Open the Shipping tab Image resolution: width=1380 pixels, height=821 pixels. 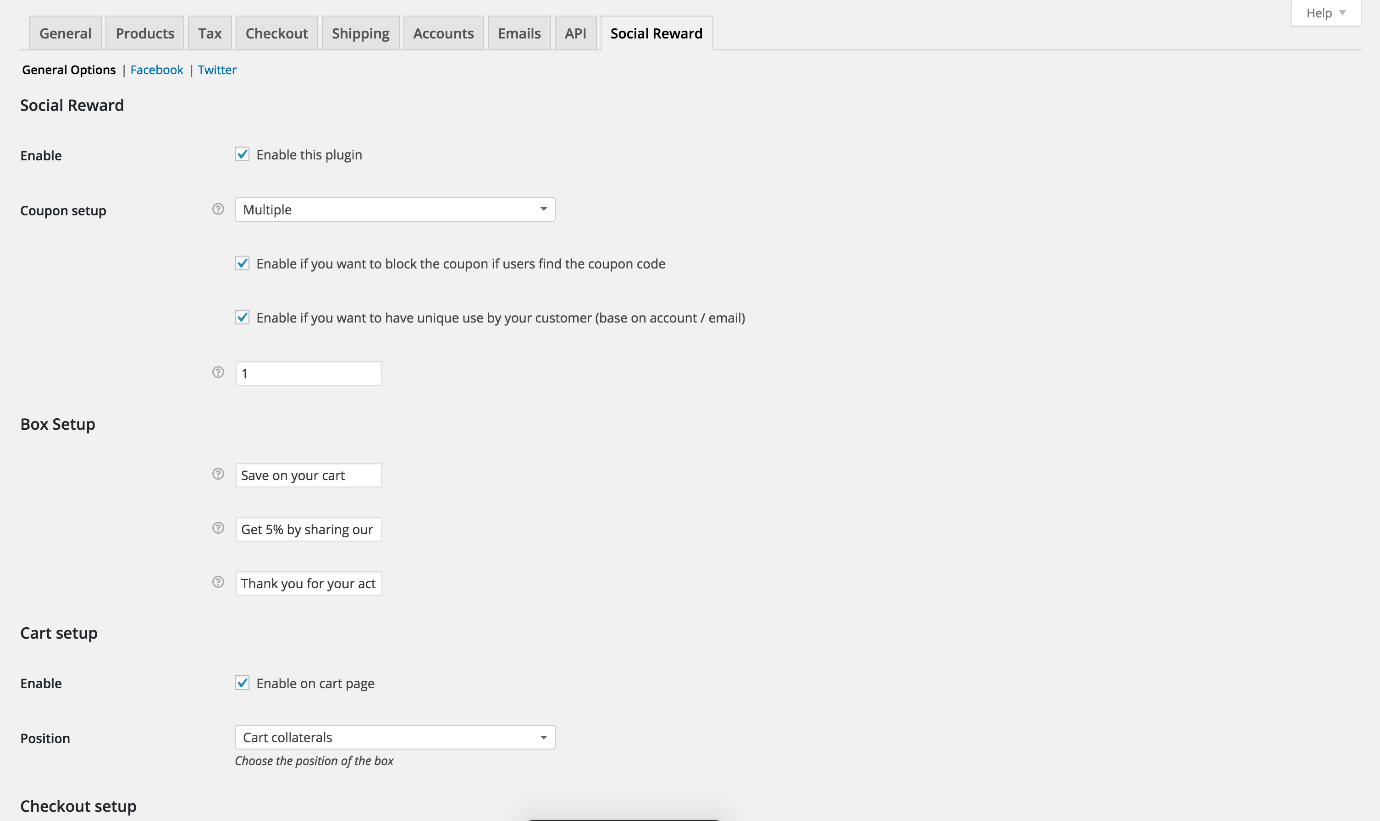click(x=360, y=33)
